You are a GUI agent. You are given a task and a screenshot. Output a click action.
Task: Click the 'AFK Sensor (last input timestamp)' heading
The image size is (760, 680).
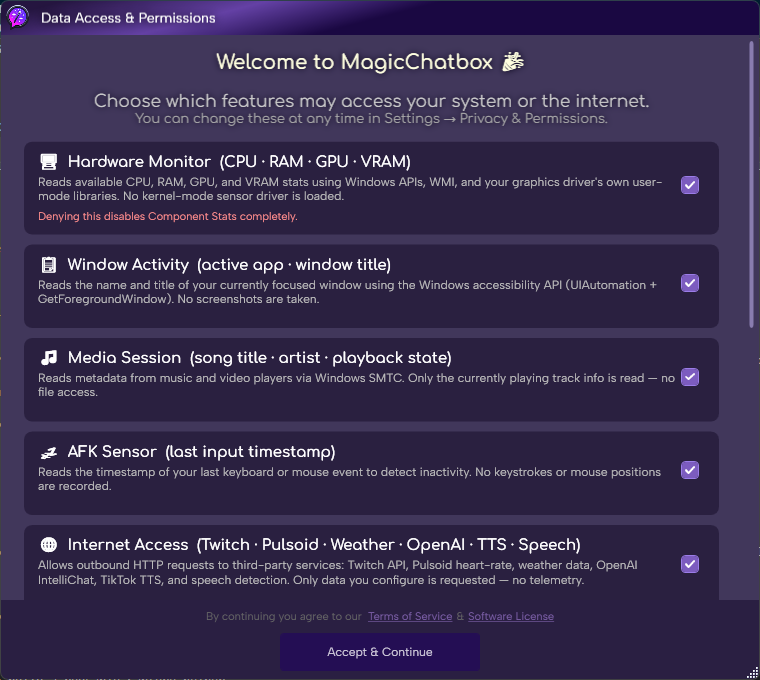[201, 452]
